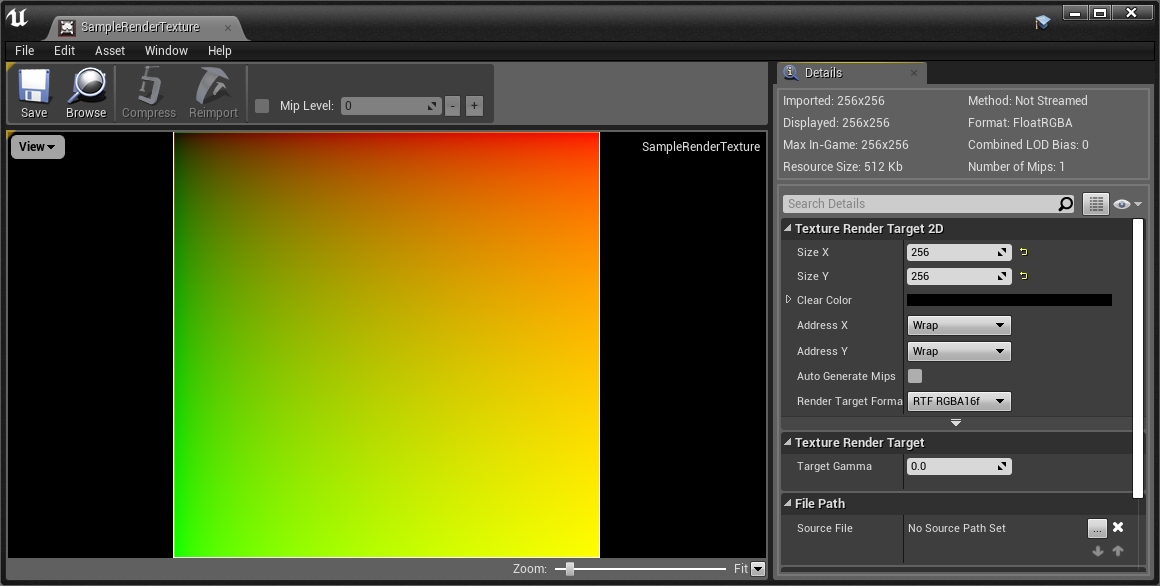Screen dimensions: 1160x586
Task: Click the 'Max In-Game: 256x256' text
Action: point(846,144)
